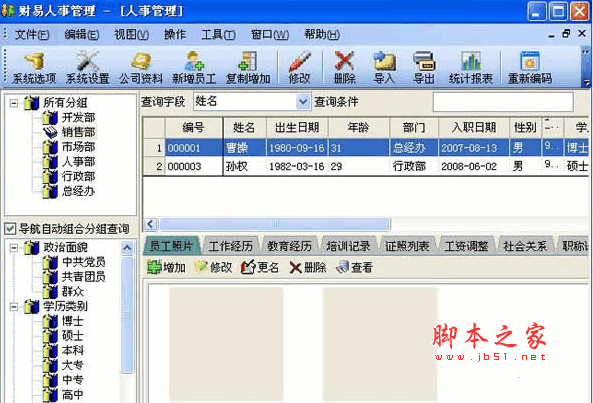The width and height of the screenshot is (593, 403).
Task: Rename a photo using 更名
Action: click(x=260, y=268)
